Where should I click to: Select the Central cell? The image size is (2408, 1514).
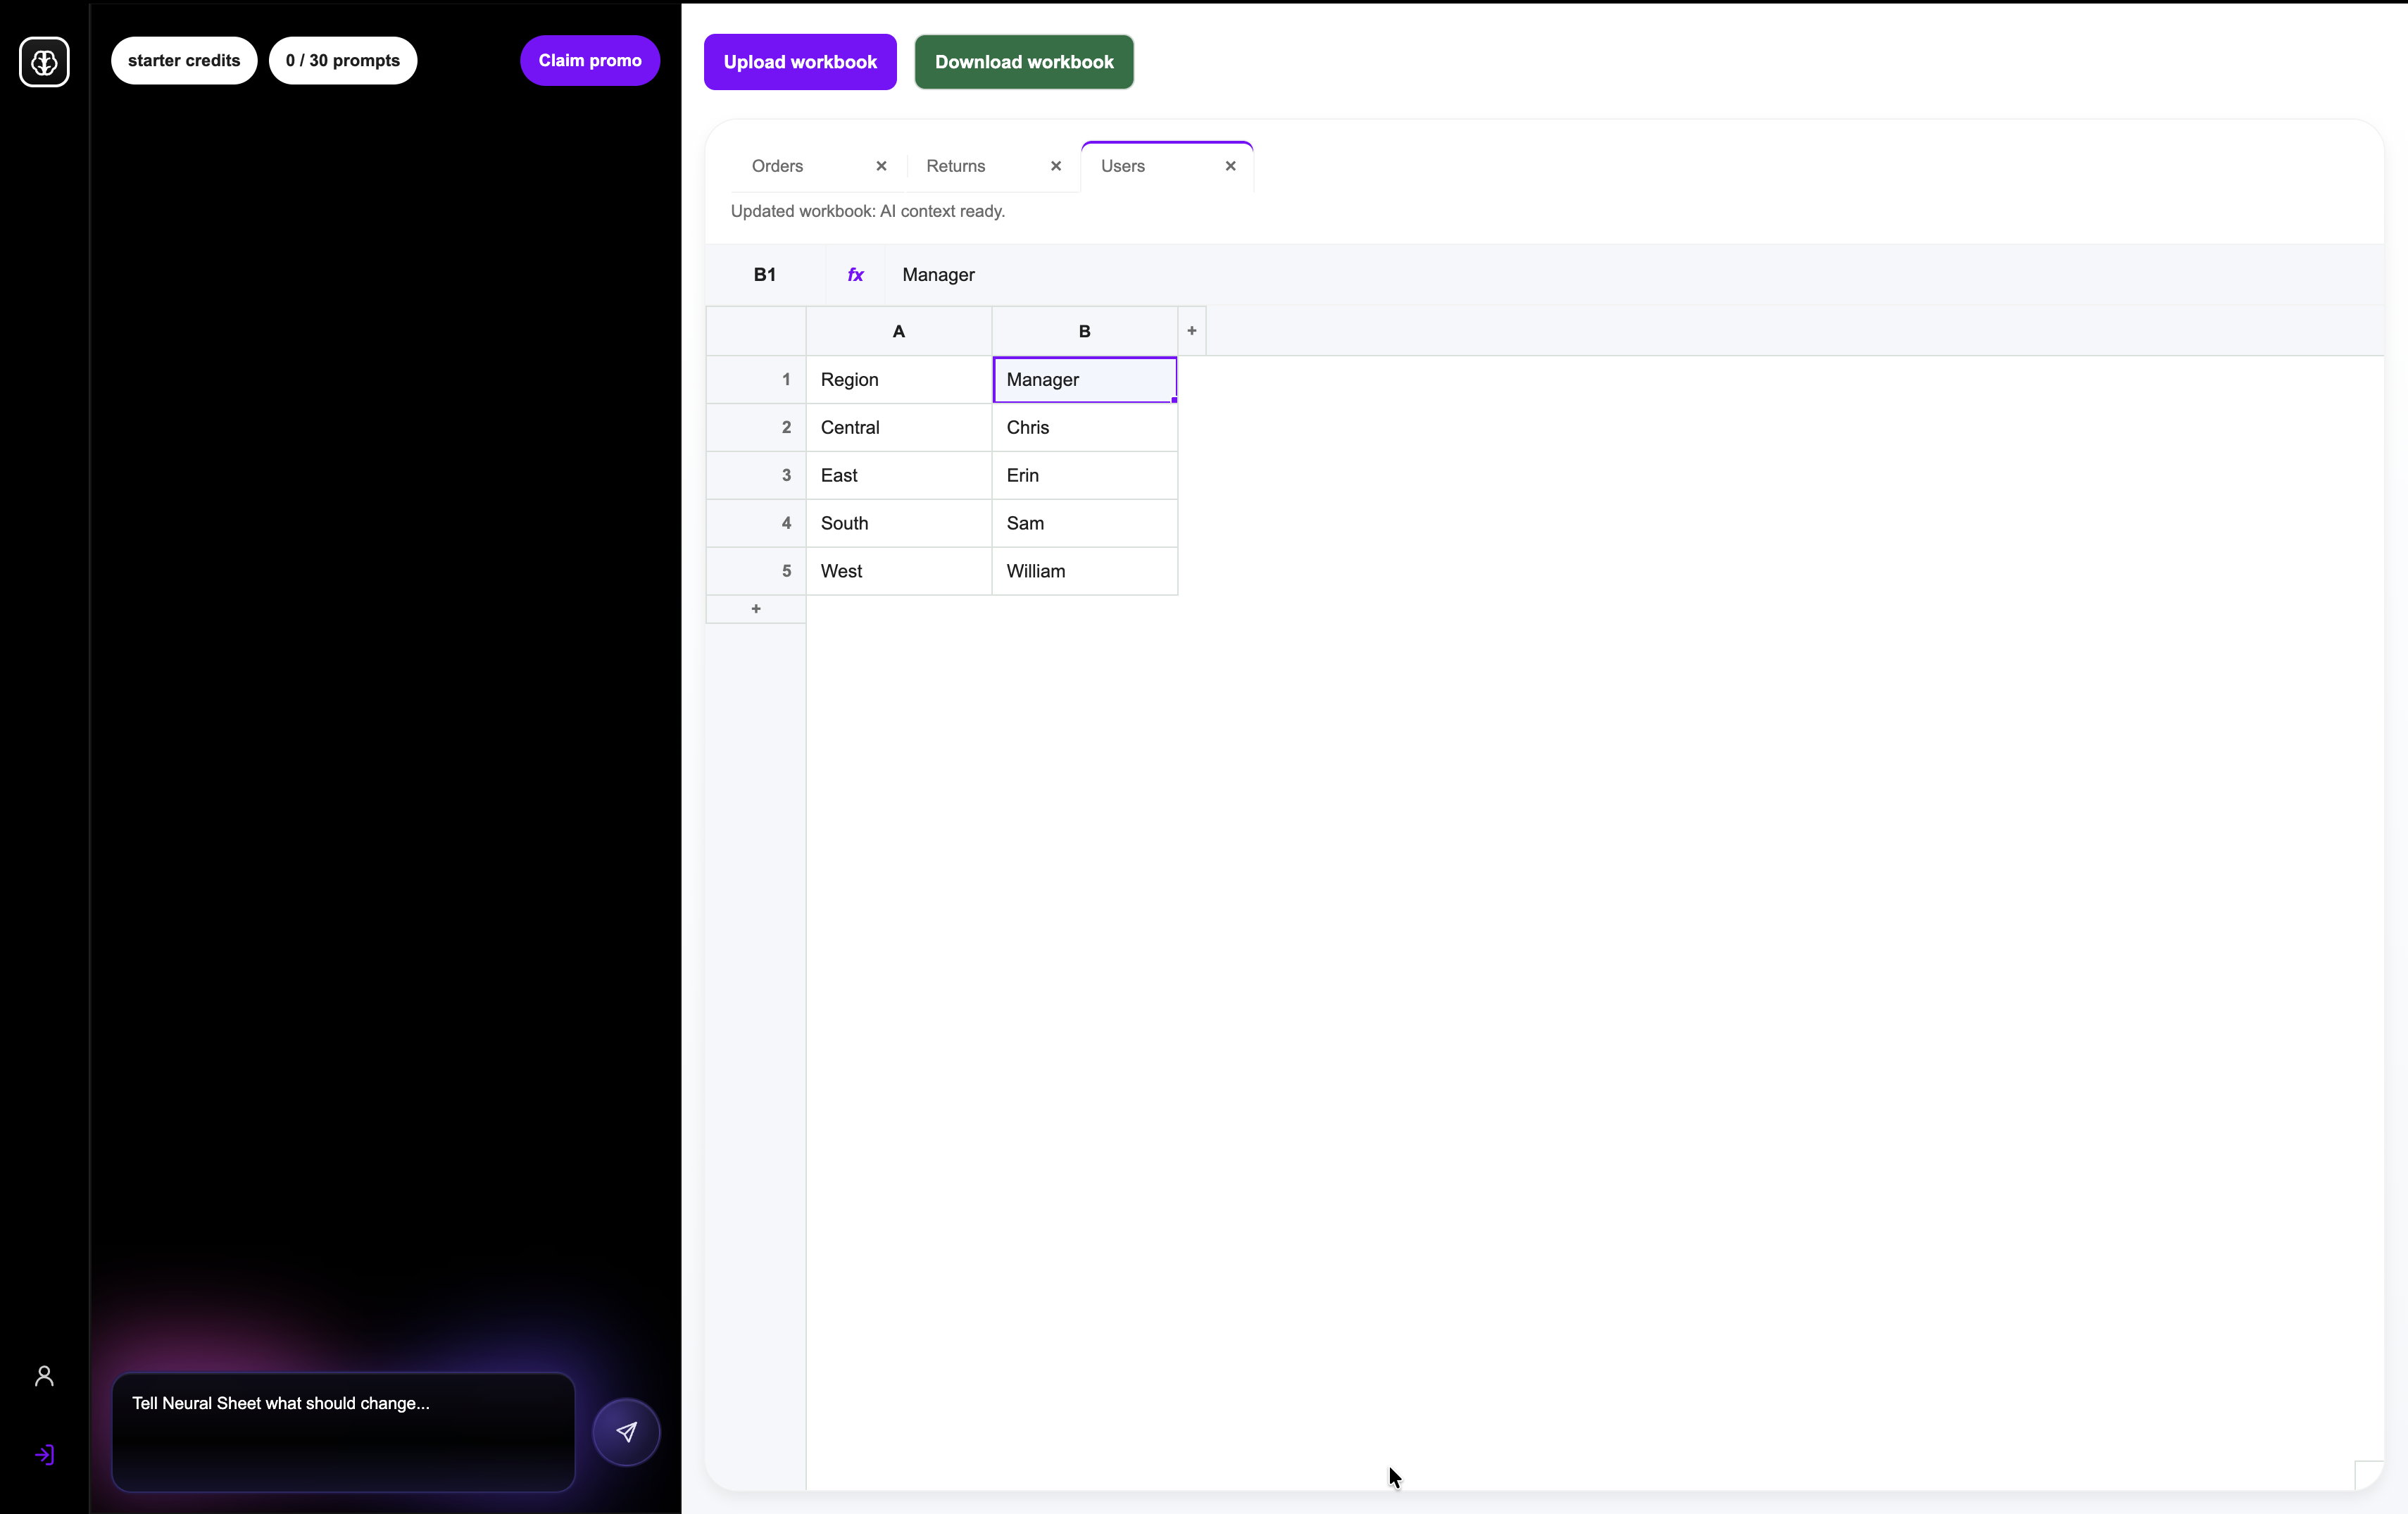tap(899, 428)
